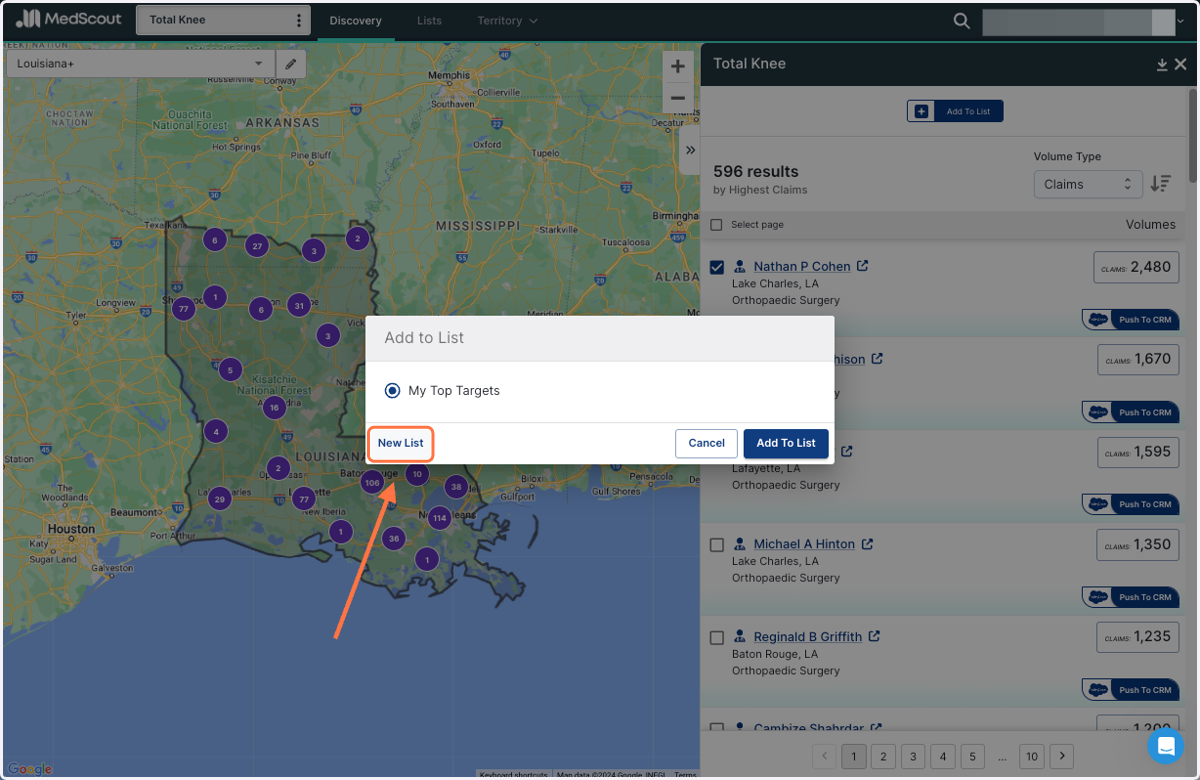Zoom out on the map

pos(677,98)
